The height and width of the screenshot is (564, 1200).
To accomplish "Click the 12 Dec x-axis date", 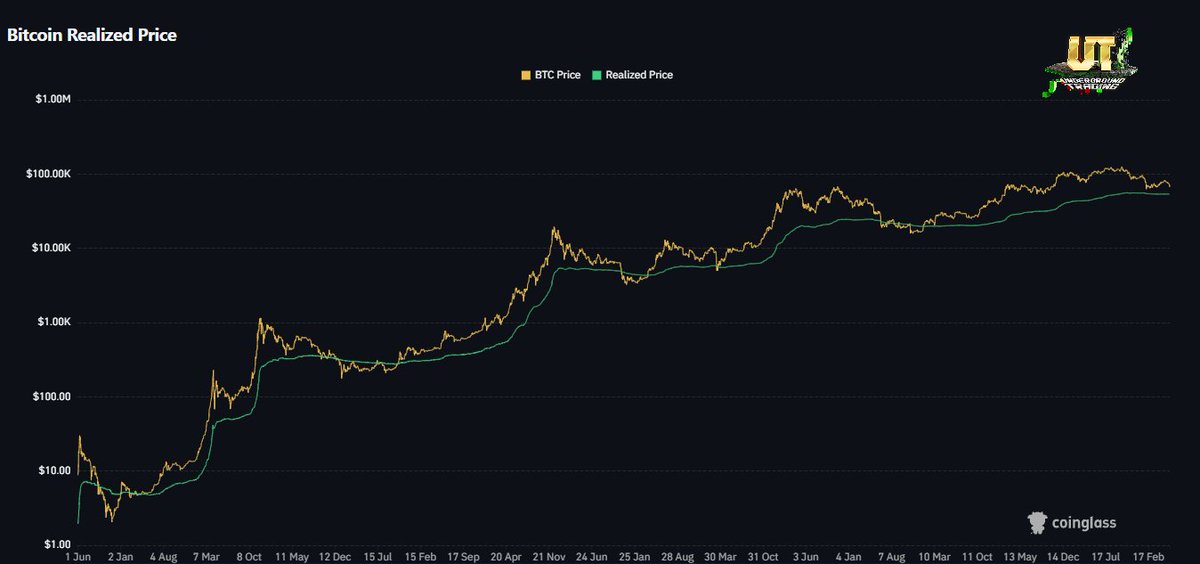I will (x=335, y=555).
